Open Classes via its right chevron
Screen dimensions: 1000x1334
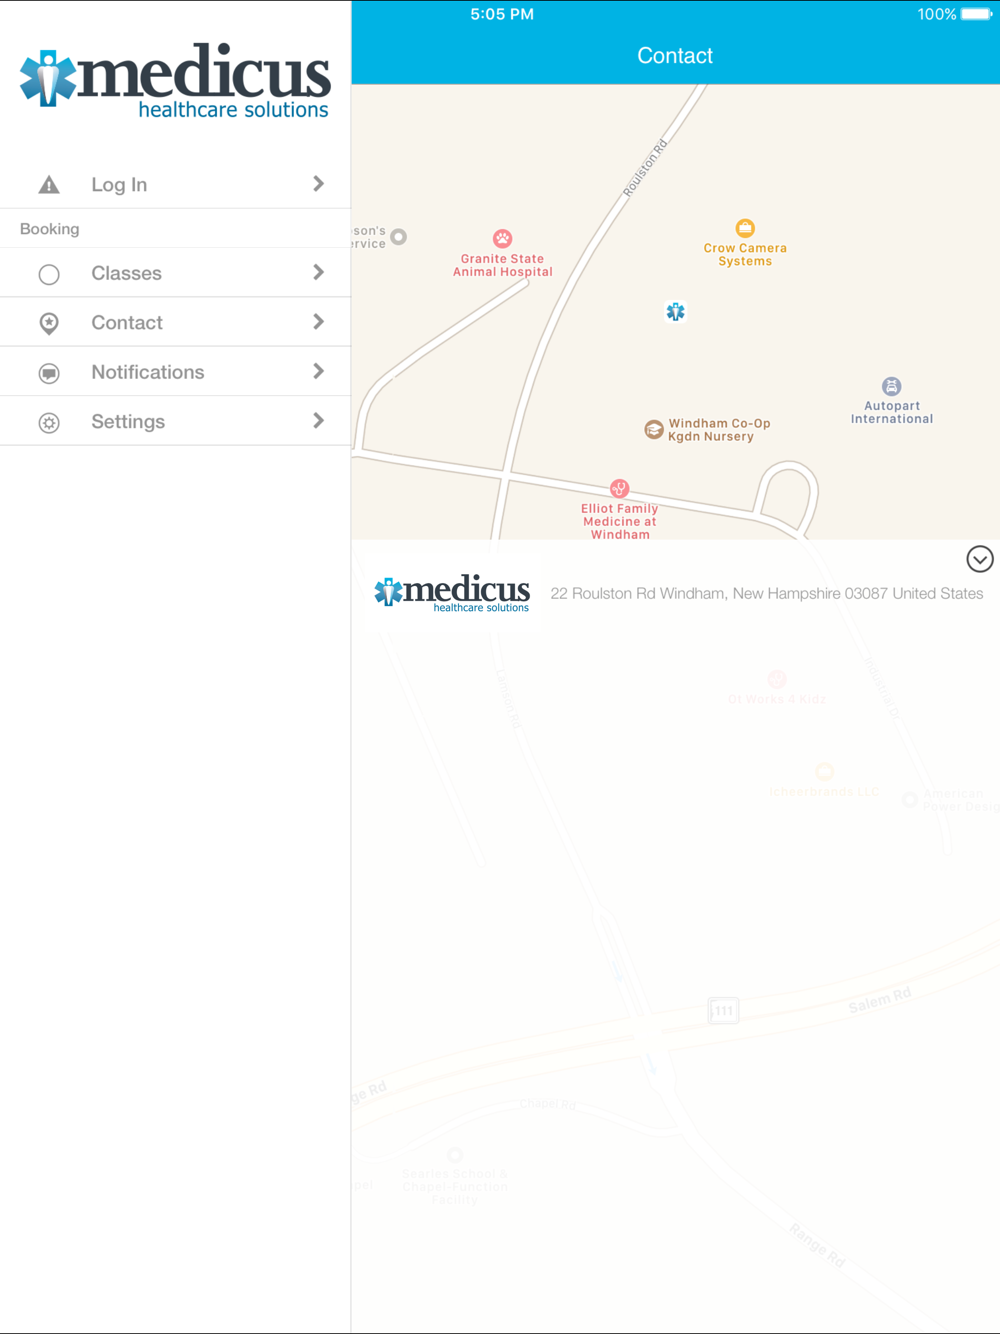pyautogui.click(x=318, y=273)
